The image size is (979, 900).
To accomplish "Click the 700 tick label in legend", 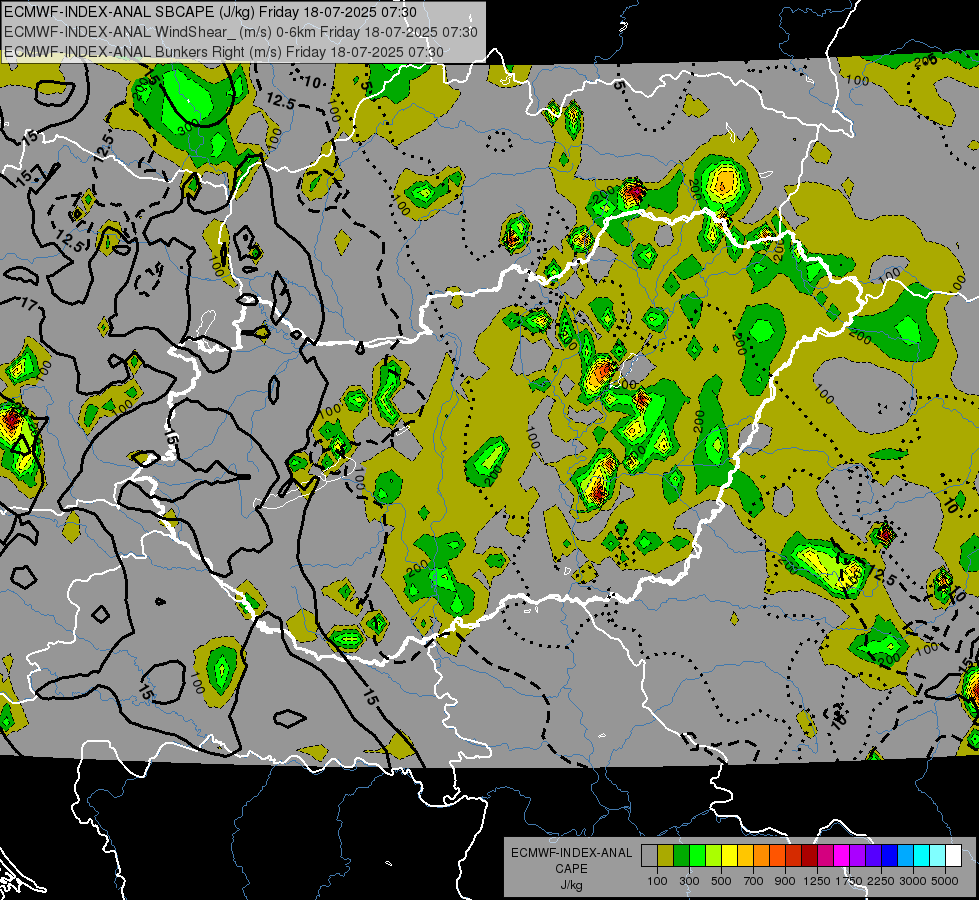I will 754,881.
